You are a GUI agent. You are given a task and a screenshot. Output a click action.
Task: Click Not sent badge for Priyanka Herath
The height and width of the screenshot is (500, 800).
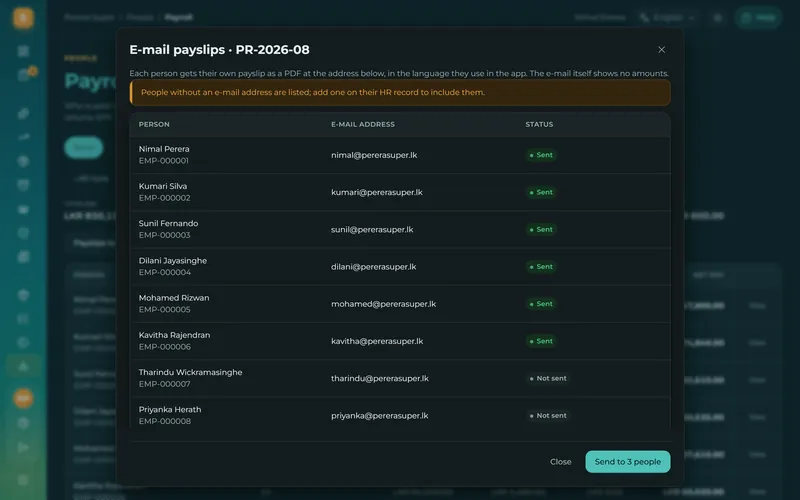click(x=548, y=416)
